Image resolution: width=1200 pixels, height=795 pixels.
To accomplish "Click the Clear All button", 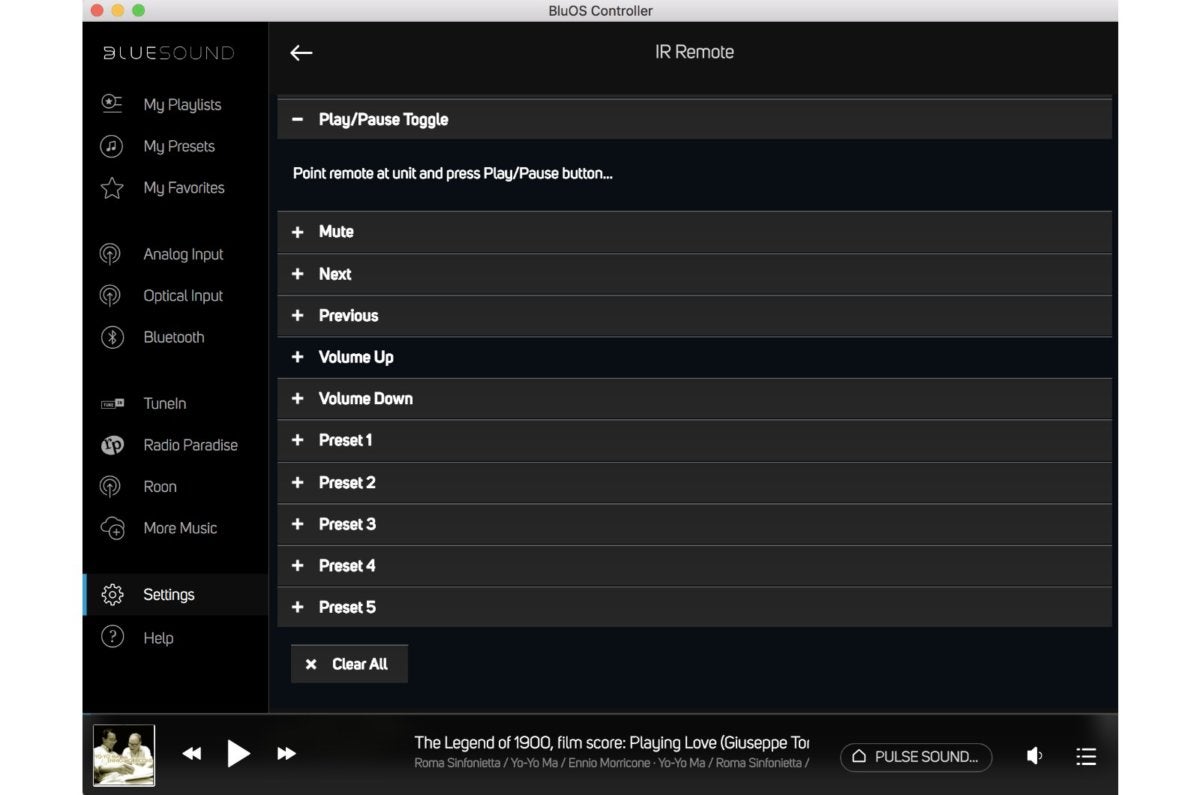I will 349,664.
